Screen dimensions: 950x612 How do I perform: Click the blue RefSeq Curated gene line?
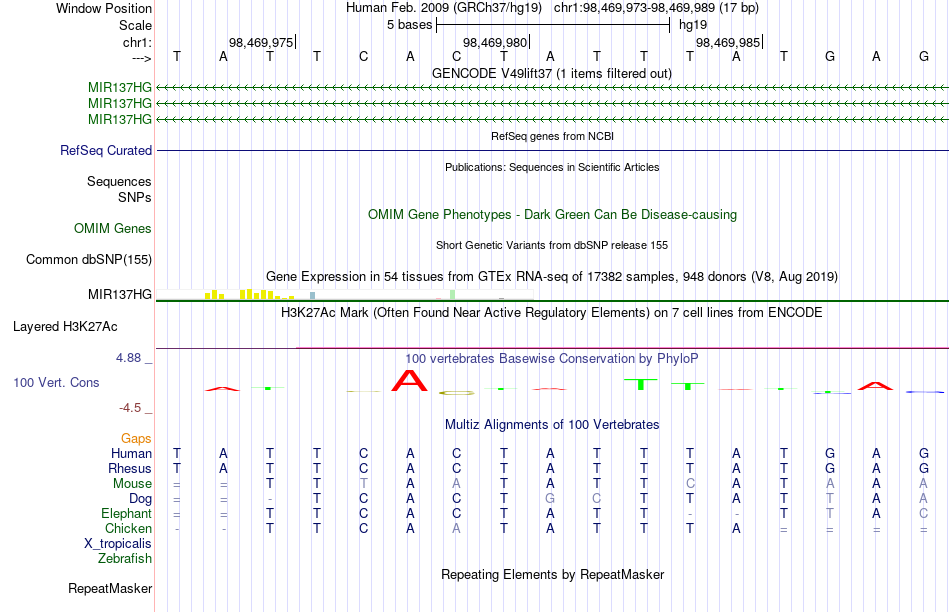click(x=553, y=150)
